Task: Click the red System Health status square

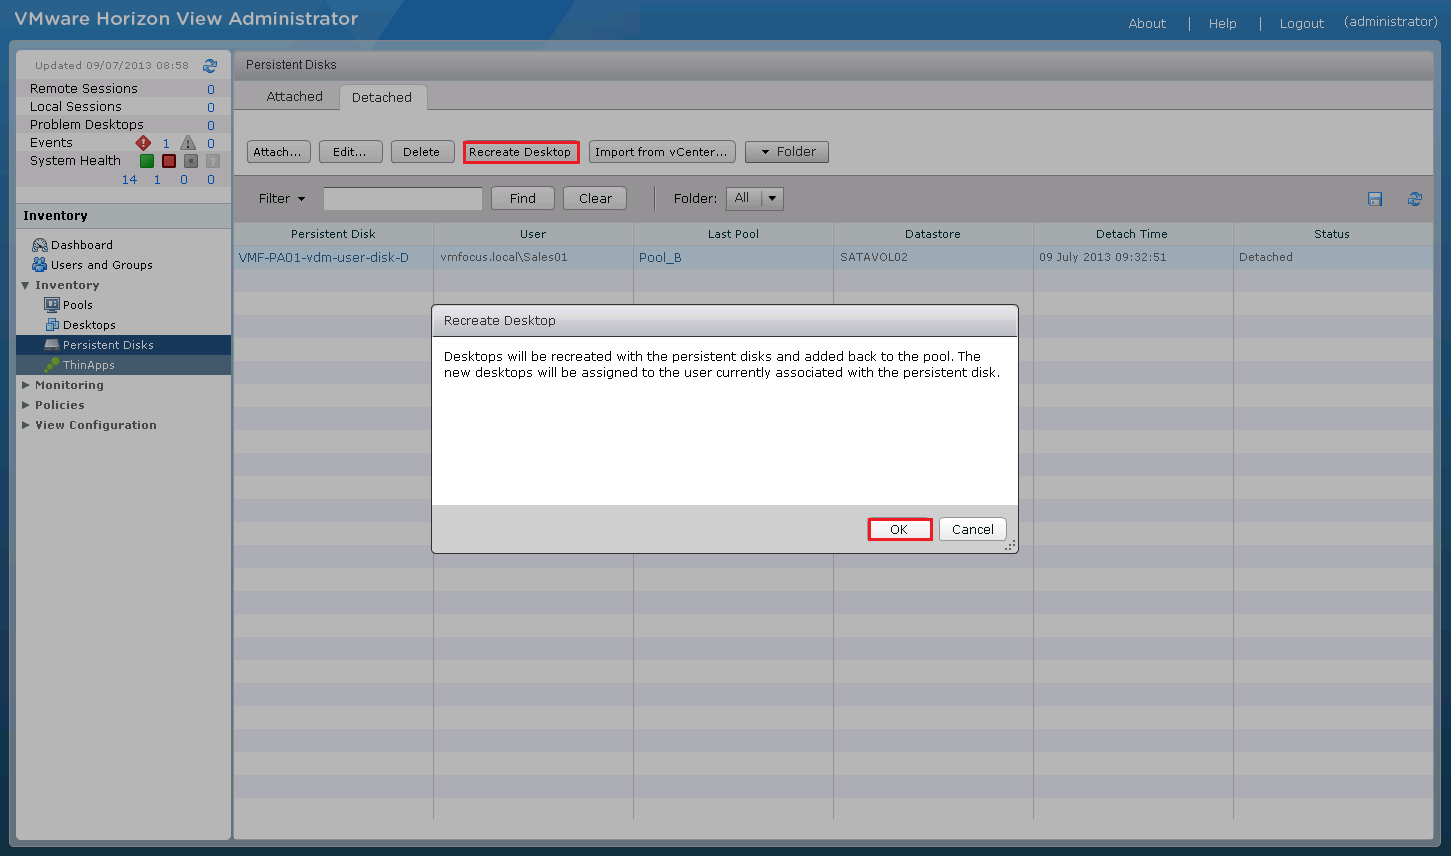Action: (169, 161)
